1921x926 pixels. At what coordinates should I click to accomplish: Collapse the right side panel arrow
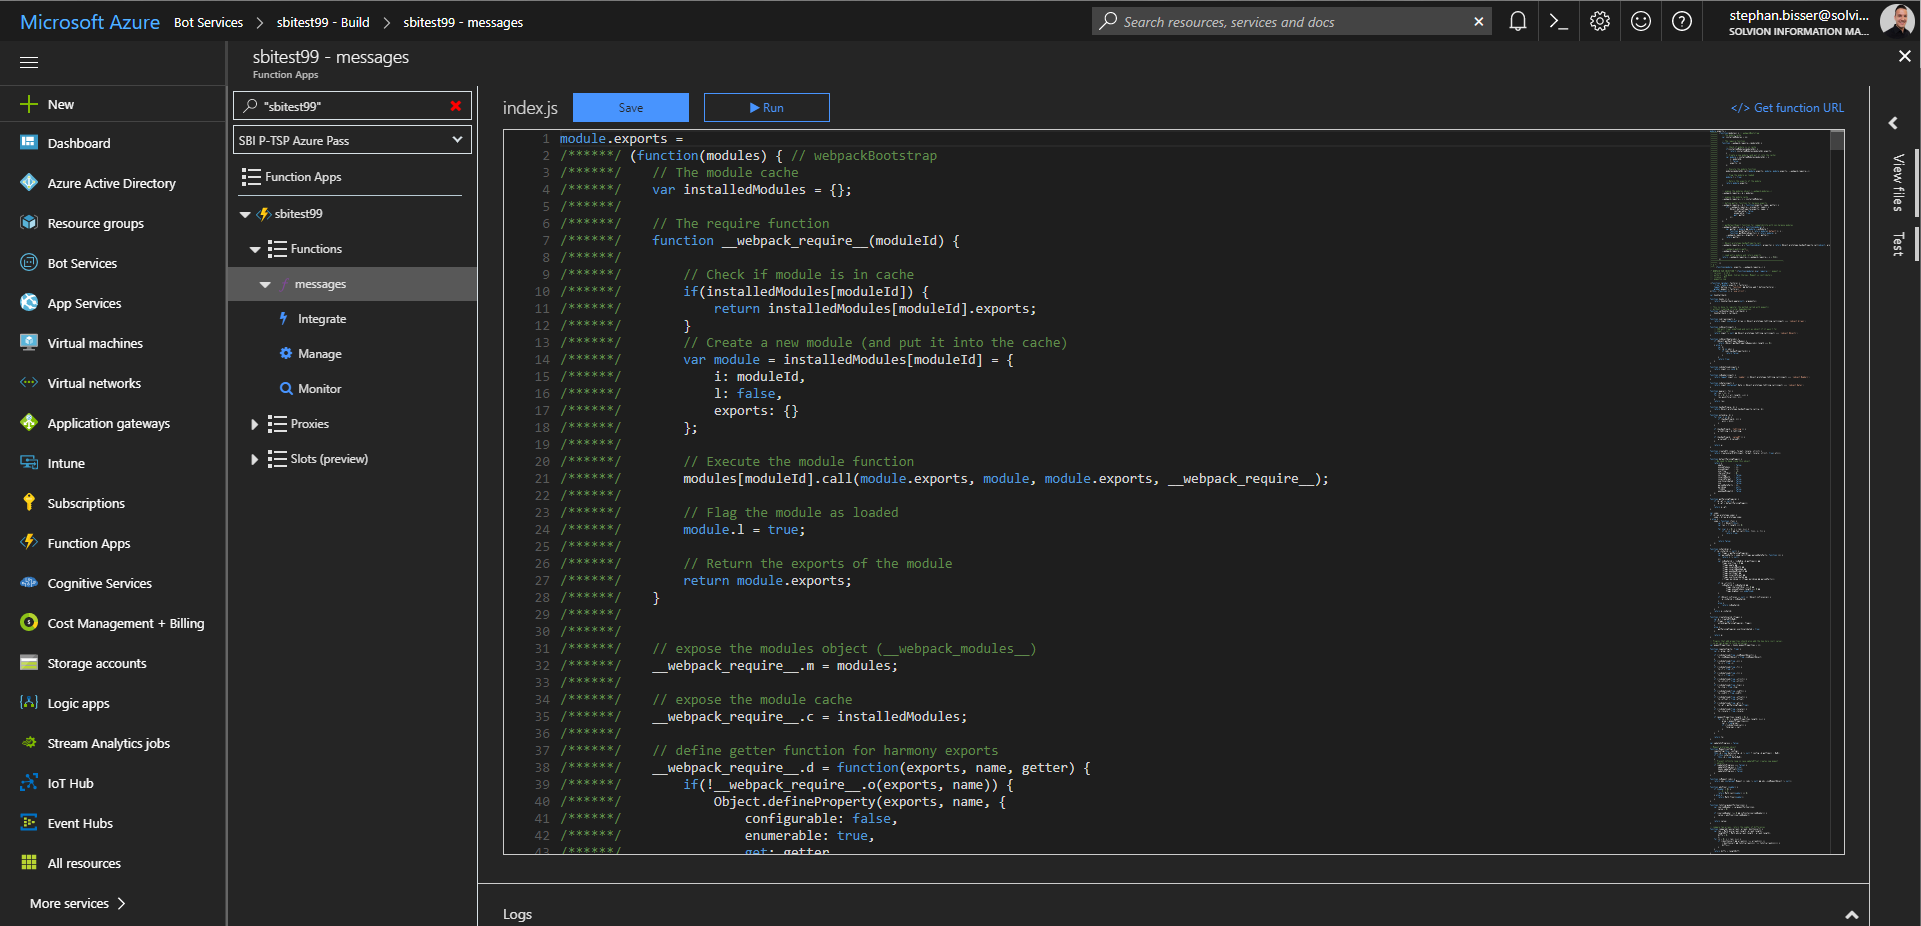pos(1893,122)
